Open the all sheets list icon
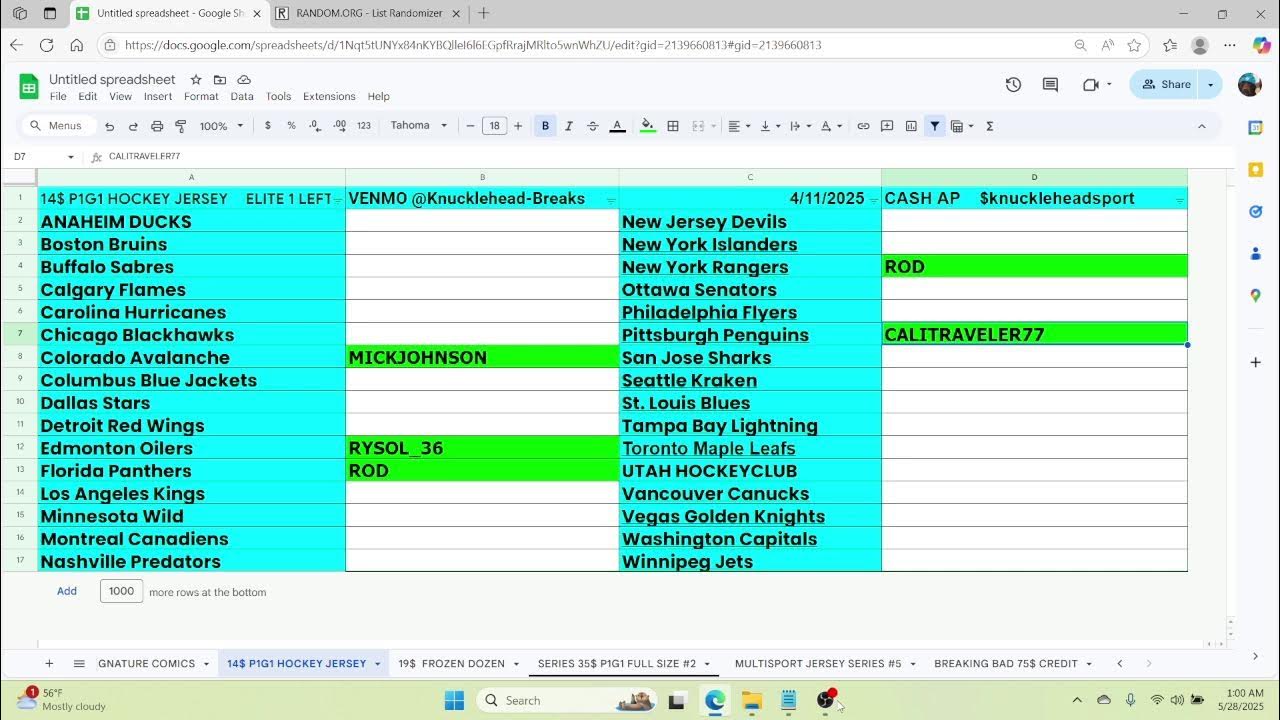 click(x=79, y=664)
